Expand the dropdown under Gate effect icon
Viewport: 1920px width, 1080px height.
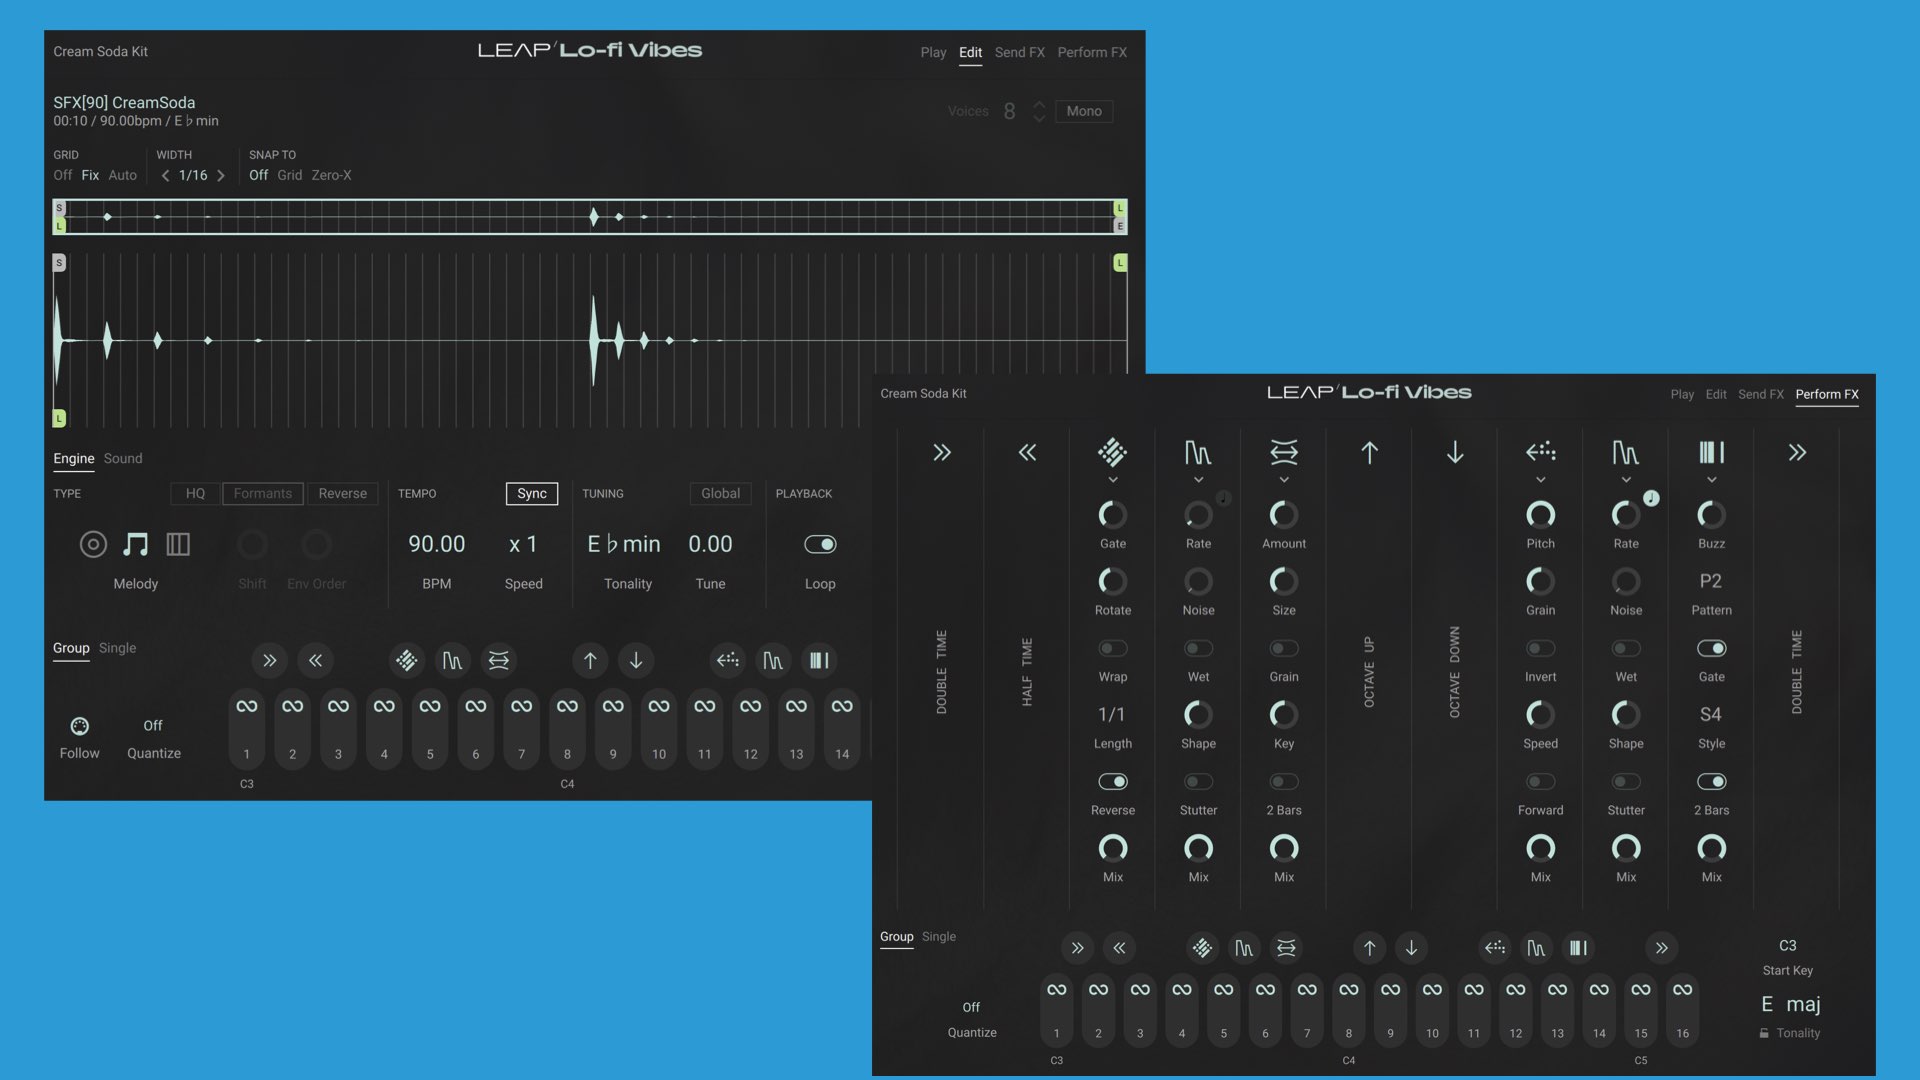click(x=1112, y=480)
